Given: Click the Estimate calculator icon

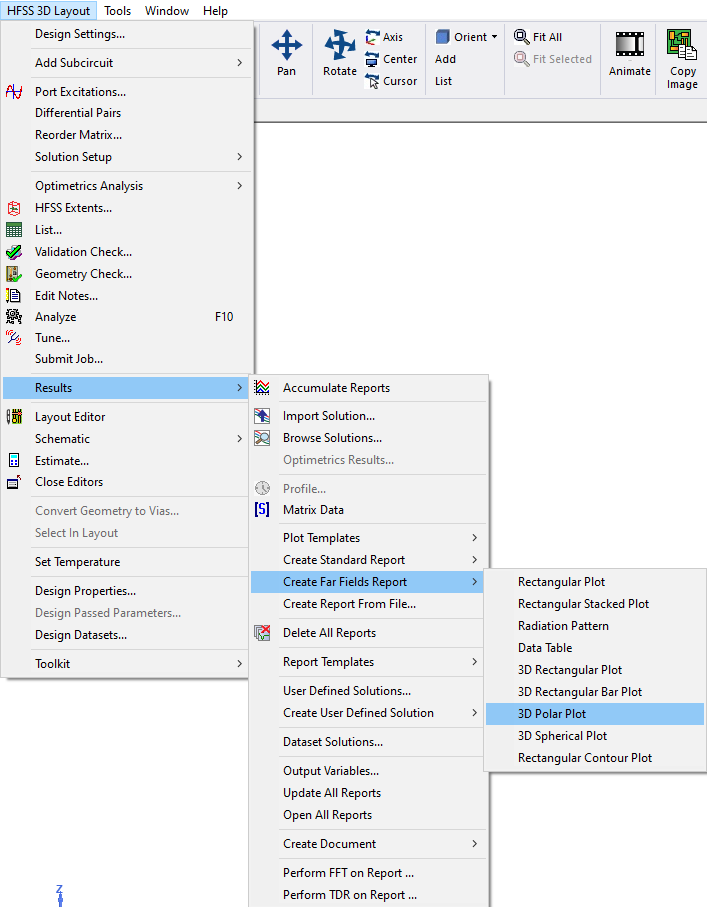Looking at the screenshot, I should 14,460.
